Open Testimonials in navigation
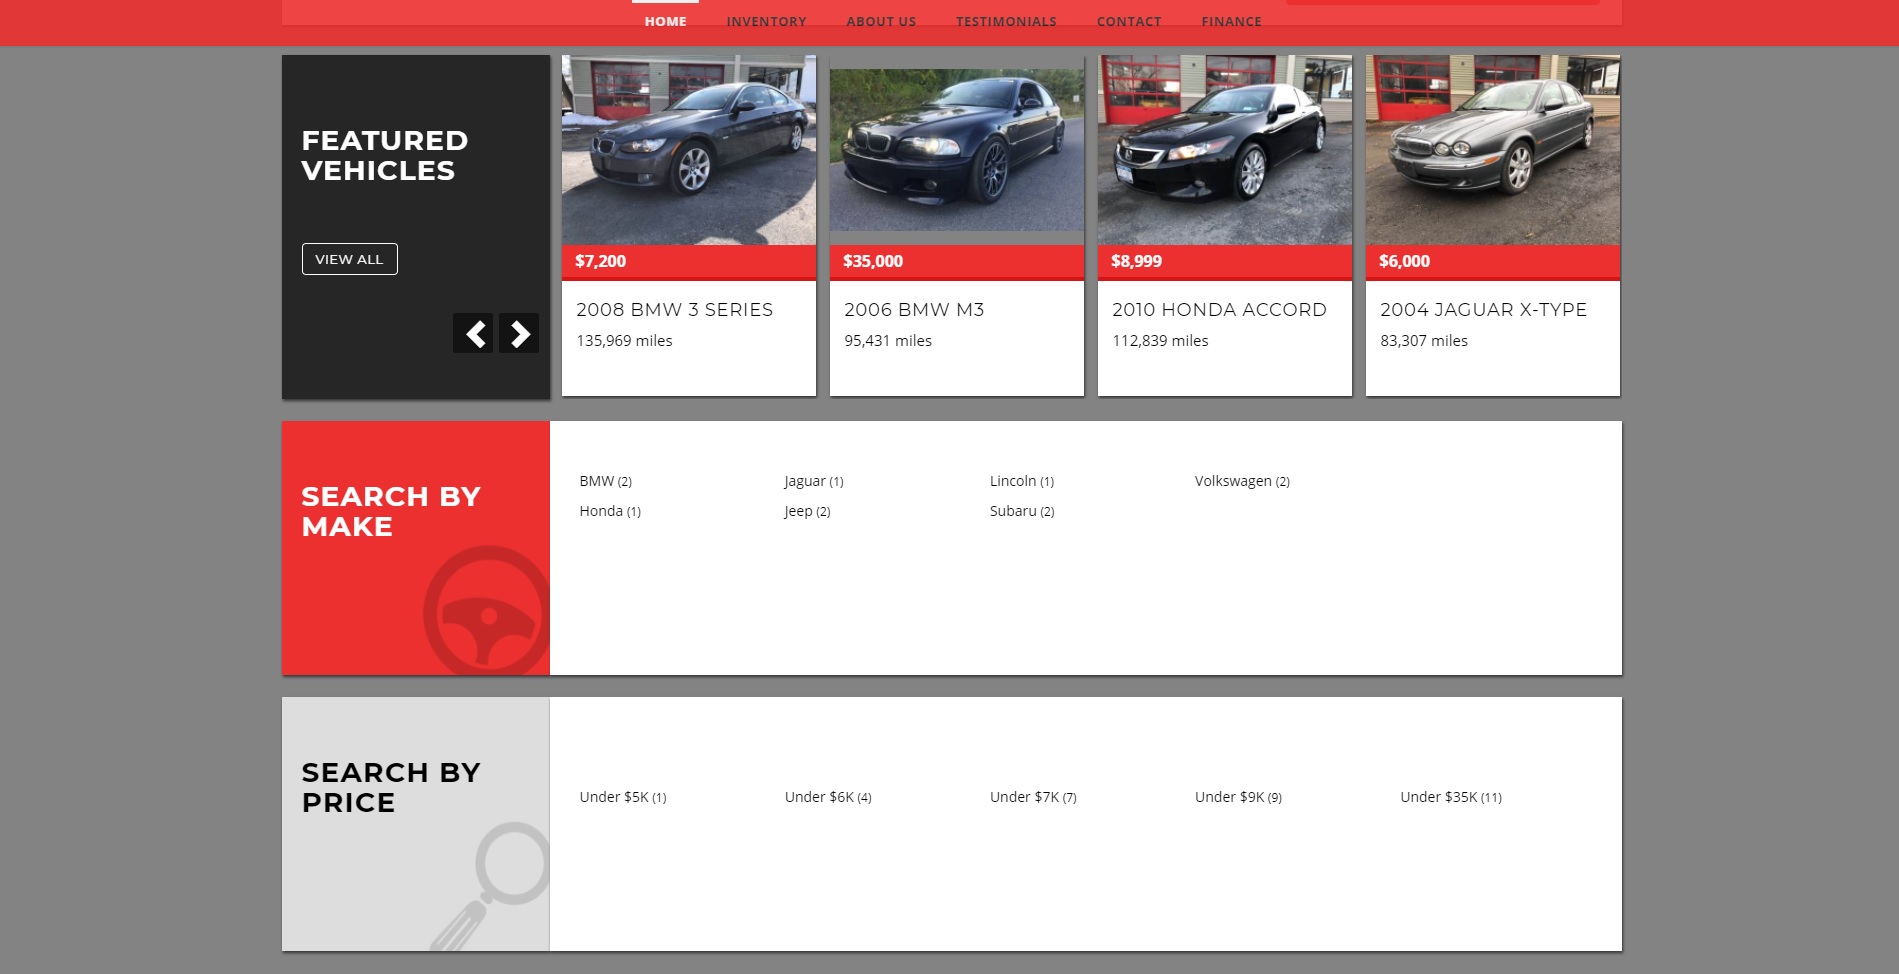 click(x=1006, y=21)
